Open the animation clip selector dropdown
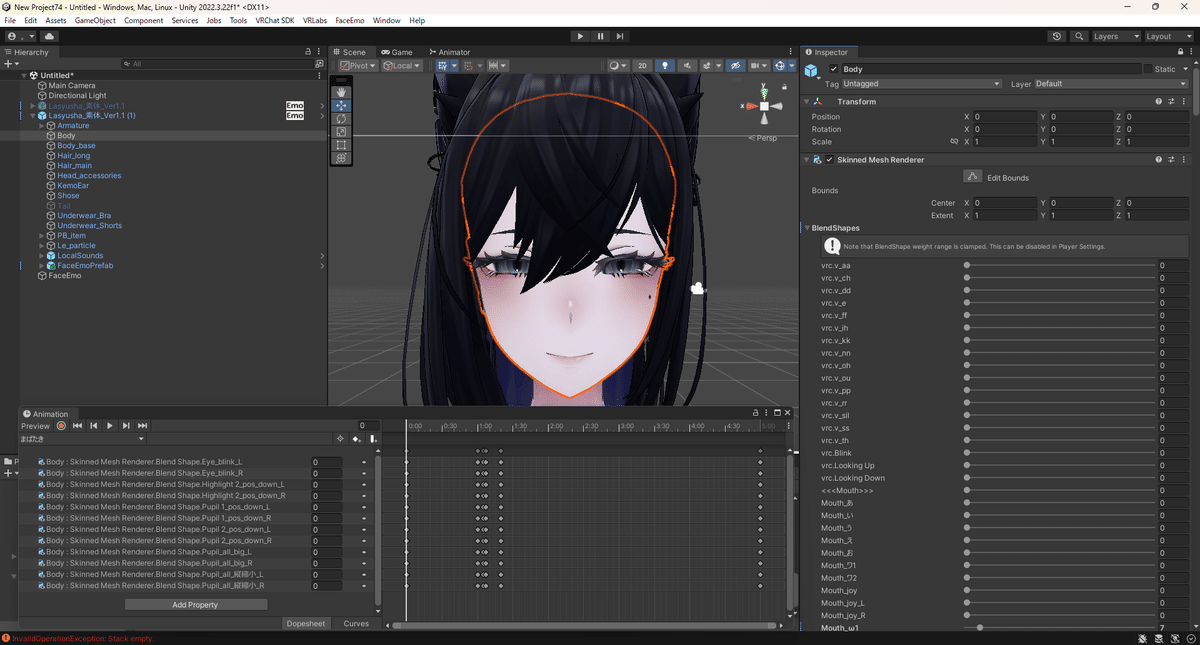 83,439
